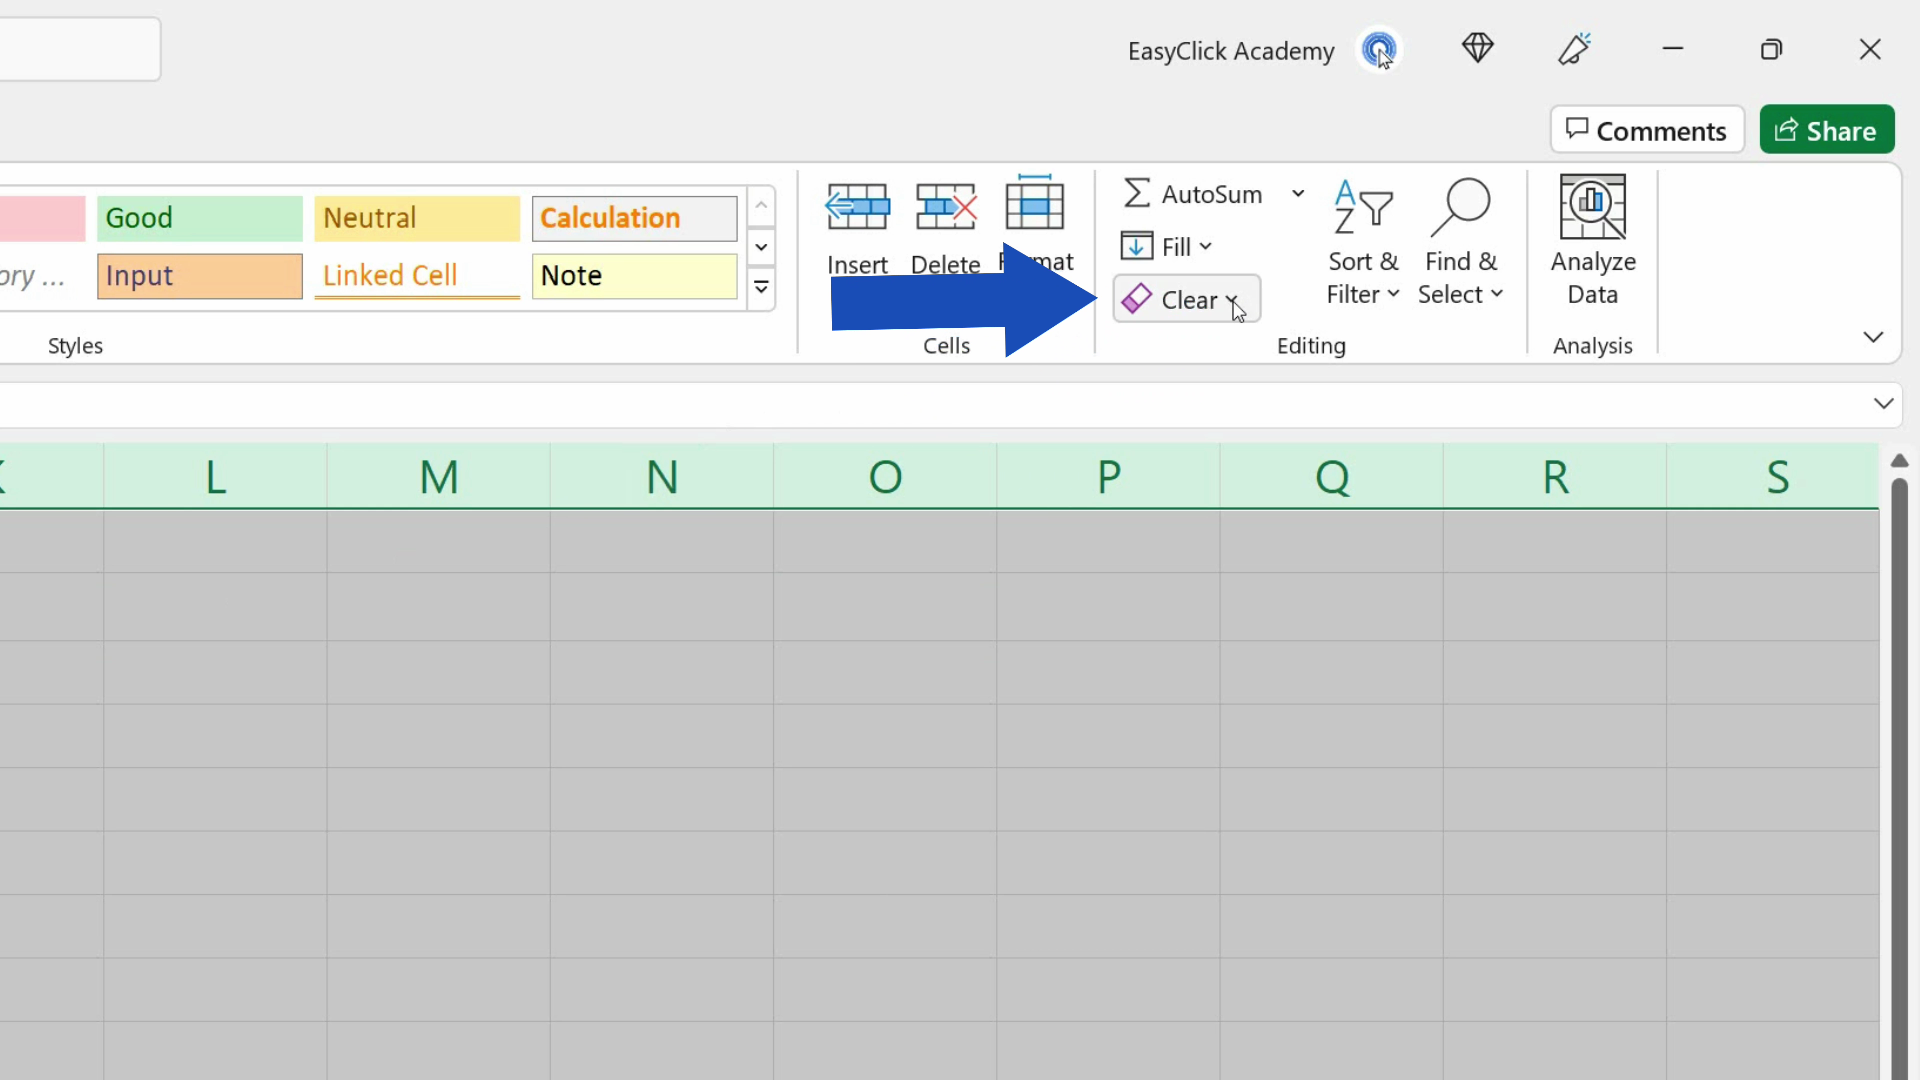This screenshot has width=1920, height=1080.
Task: Collapse the formula bar chevron
Action: click(1886, 404)
